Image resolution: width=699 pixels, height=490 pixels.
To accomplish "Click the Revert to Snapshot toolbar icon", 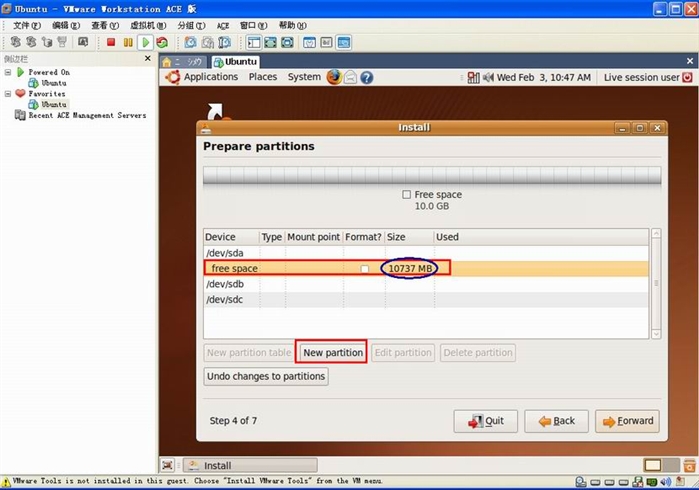I will pos(208,42).
